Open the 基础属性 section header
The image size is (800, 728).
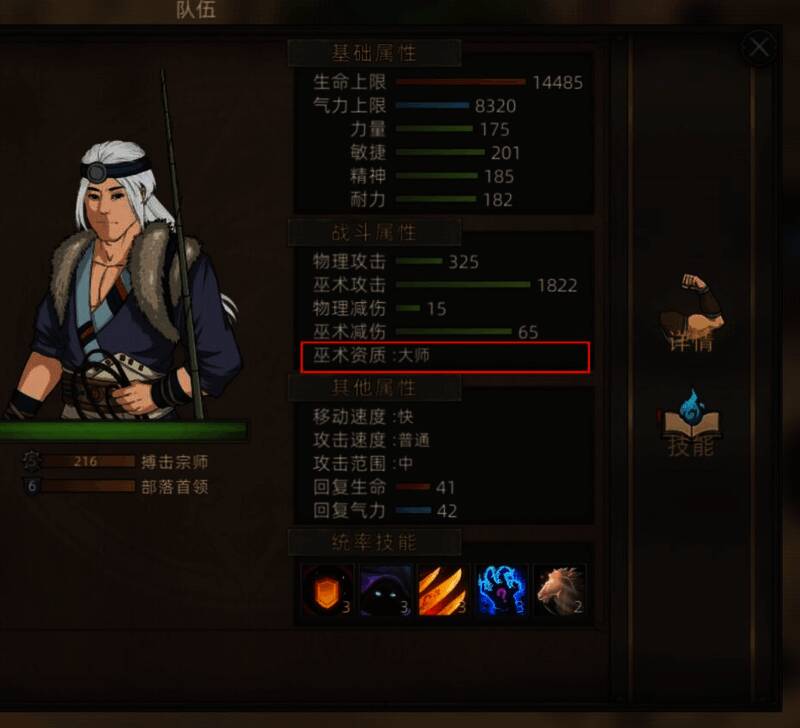coord(374,53)
